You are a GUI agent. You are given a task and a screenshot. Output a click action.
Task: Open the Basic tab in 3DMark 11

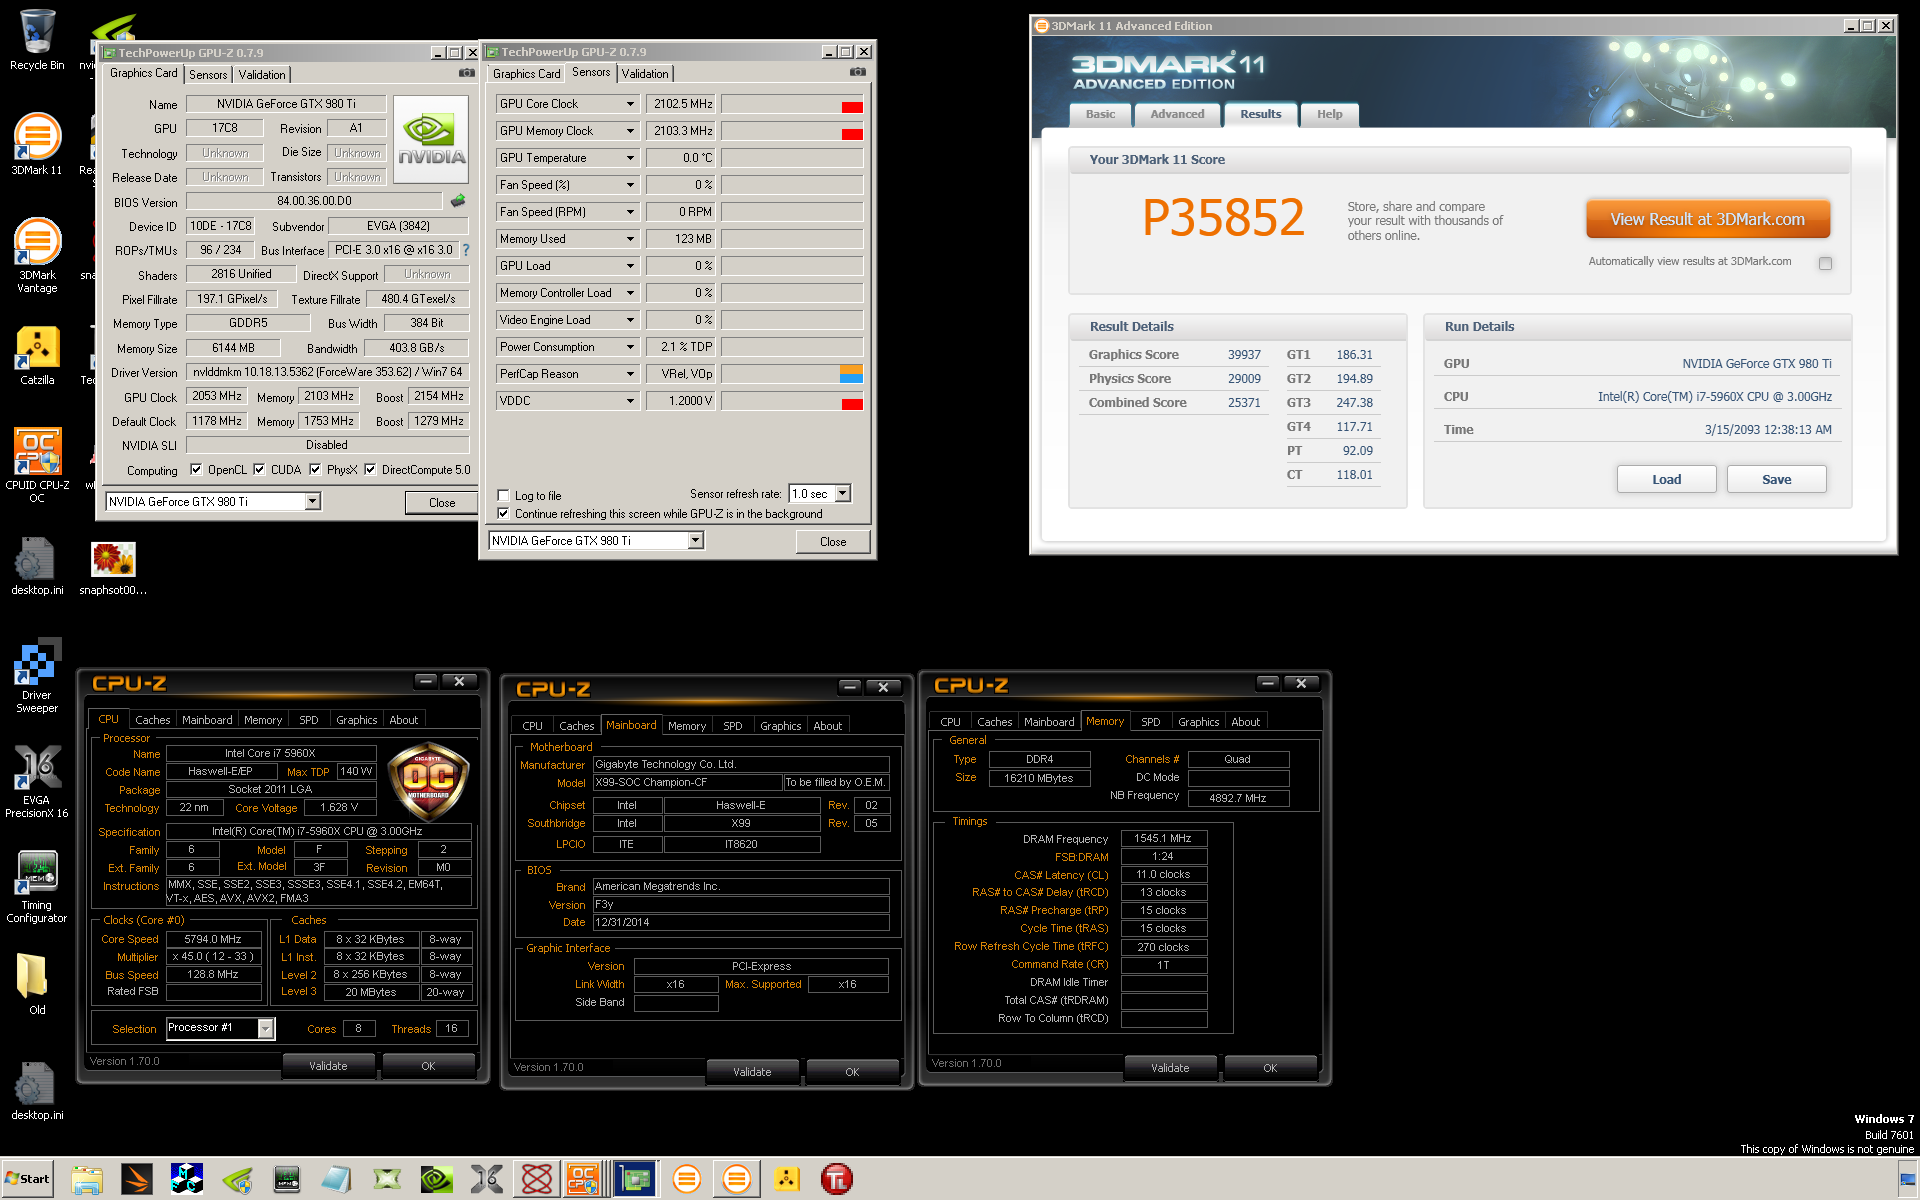pyautogui.click(x=1100, y=114)
